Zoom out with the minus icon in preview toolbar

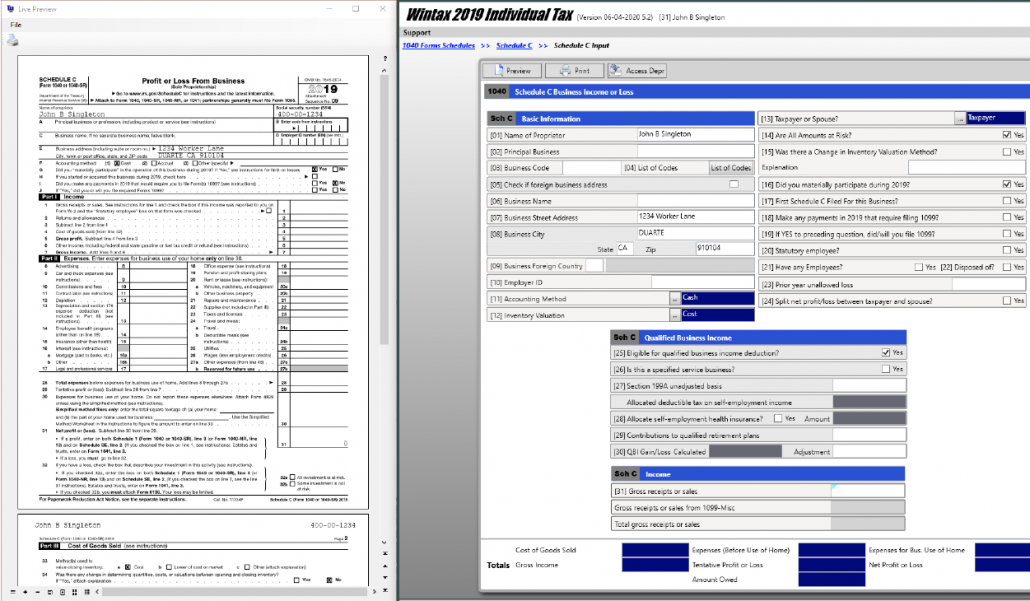tap(37, 592)
